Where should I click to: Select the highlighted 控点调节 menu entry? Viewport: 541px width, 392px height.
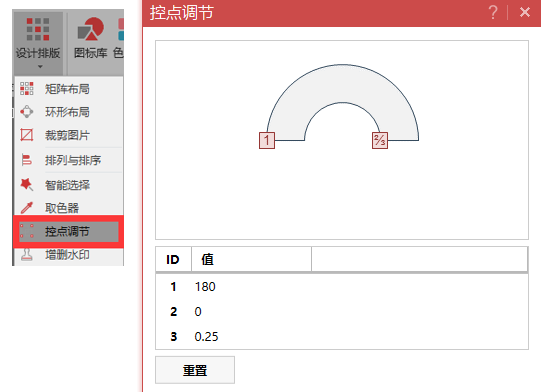tap(68, 232)
